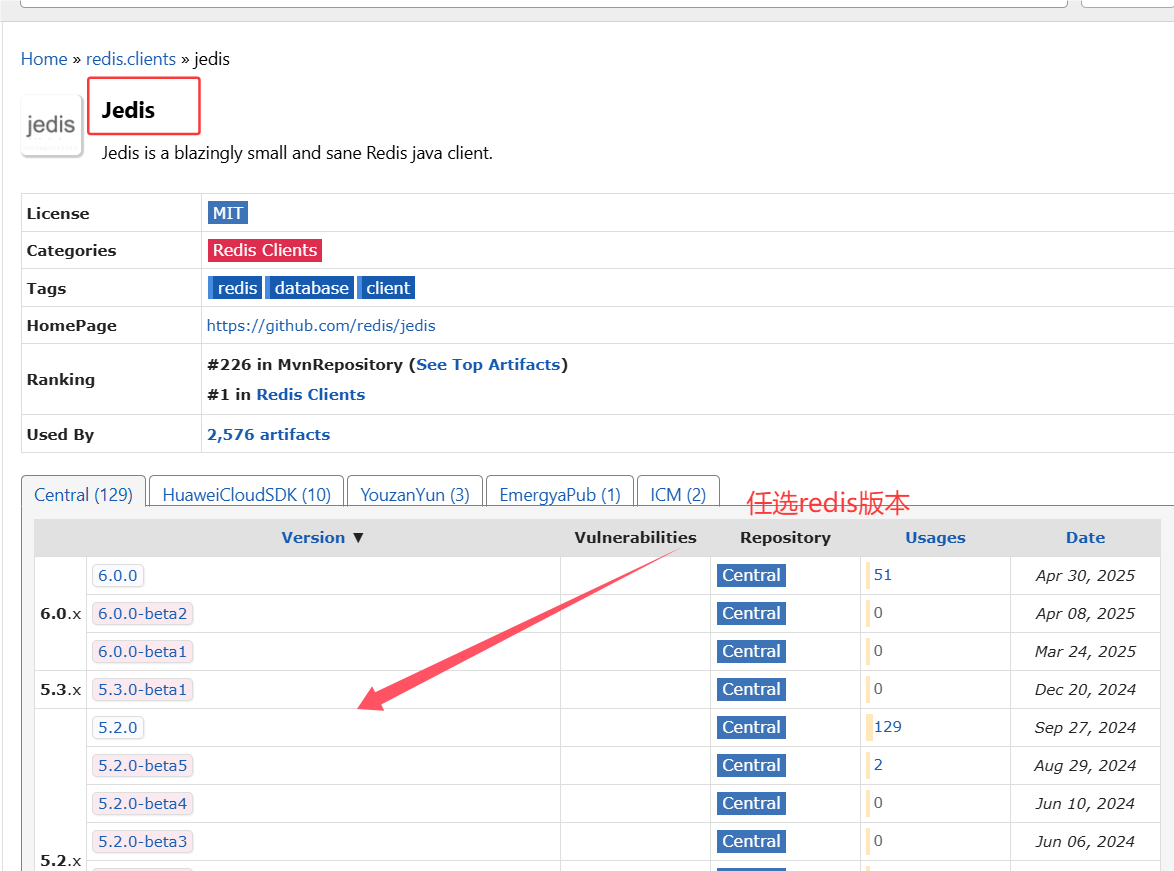Switch to the EmergyaPub (1) tab
The height and width of the screenshot is (871, 1174).
tap(560, 495)
